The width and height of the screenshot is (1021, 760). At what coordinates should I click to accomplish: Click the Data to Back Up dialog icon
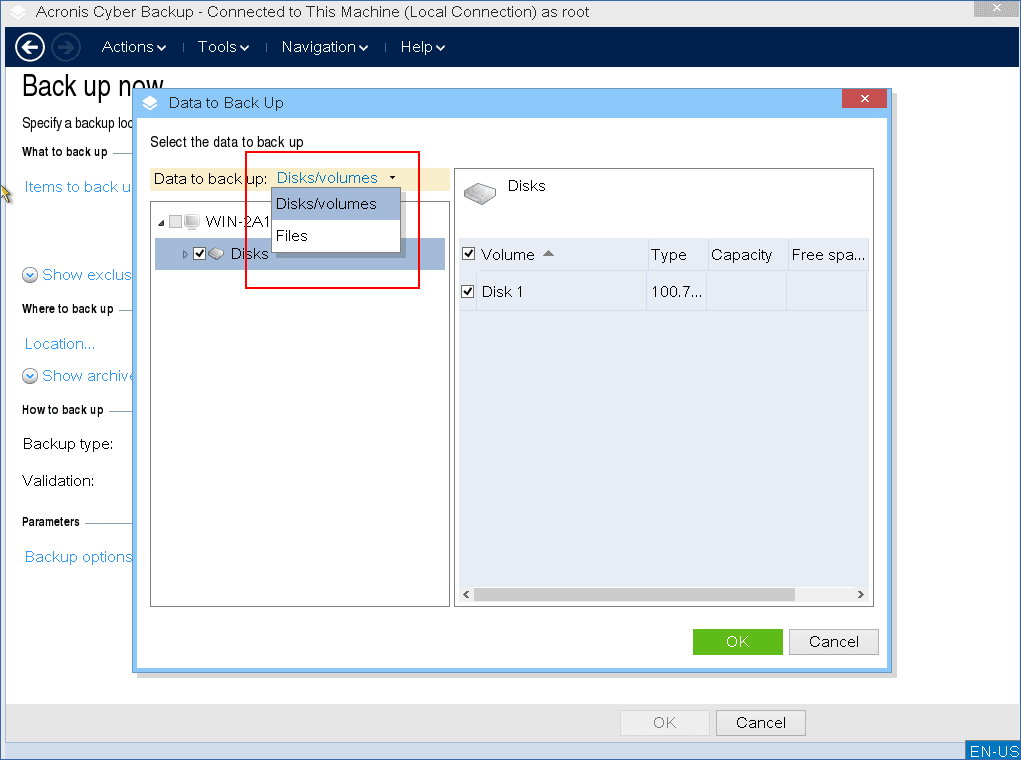tap(150, 103)
